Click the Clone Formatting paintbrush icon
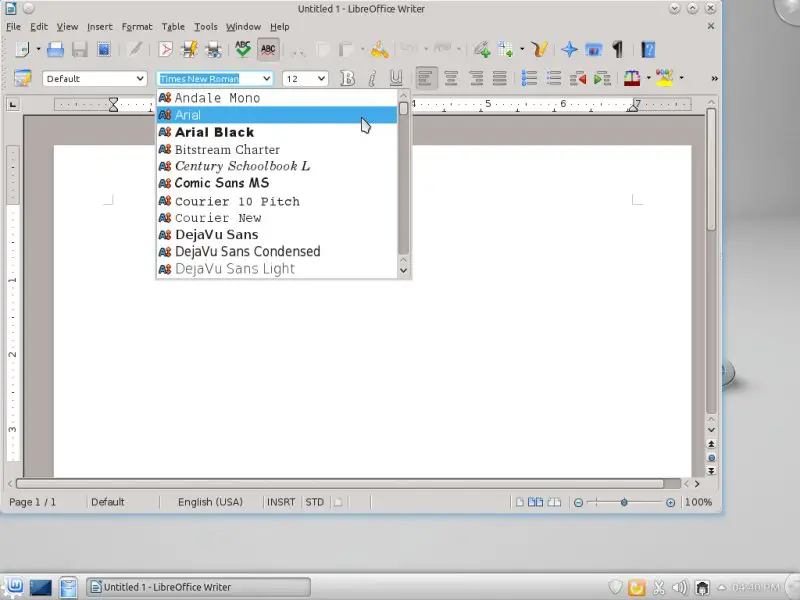 pyautogui.click(x=380, y=49)
